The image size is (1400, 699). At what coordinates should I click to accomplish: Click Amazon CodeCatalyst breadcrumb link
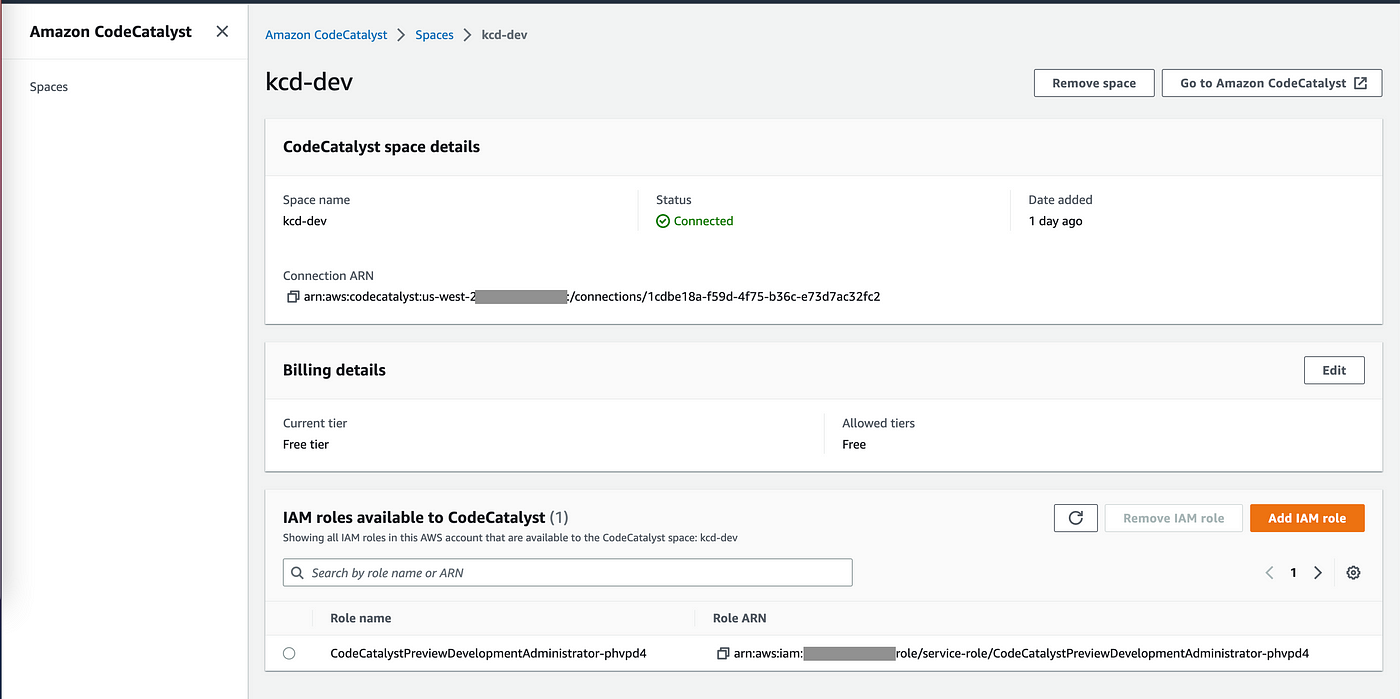[326, 35]
